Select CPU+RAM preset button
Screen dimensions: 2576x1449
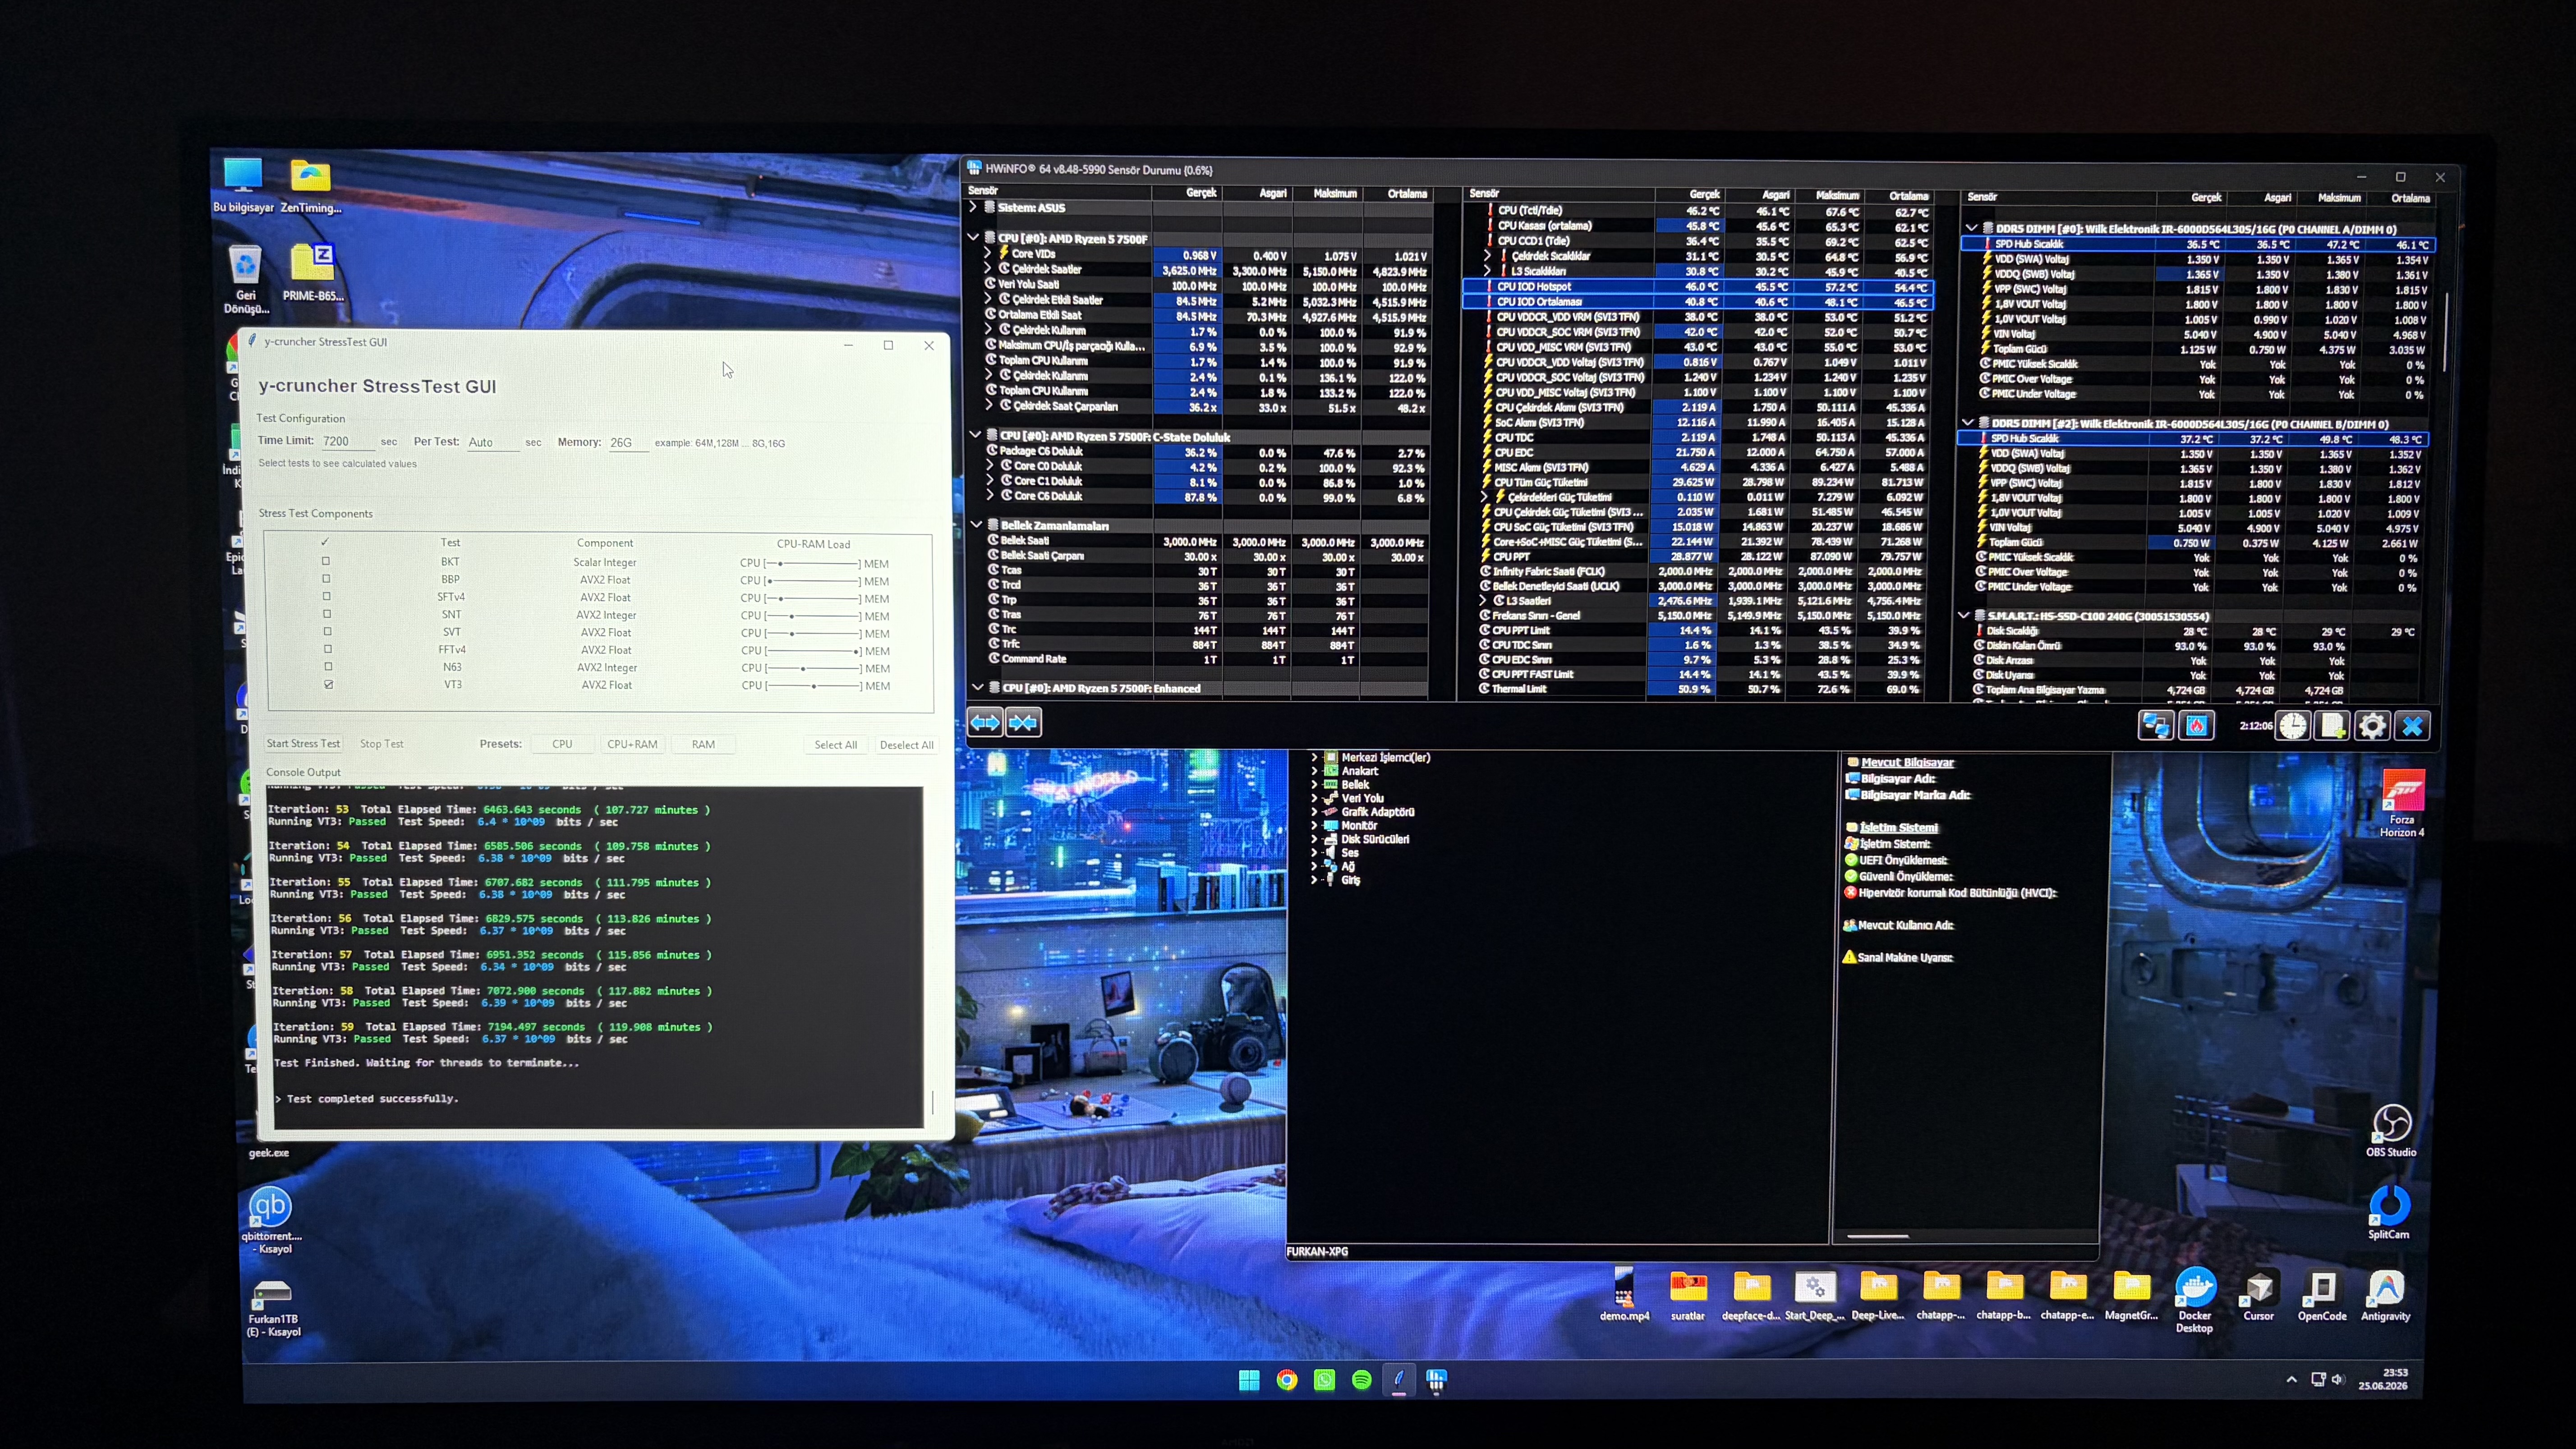tap(632, 744)
